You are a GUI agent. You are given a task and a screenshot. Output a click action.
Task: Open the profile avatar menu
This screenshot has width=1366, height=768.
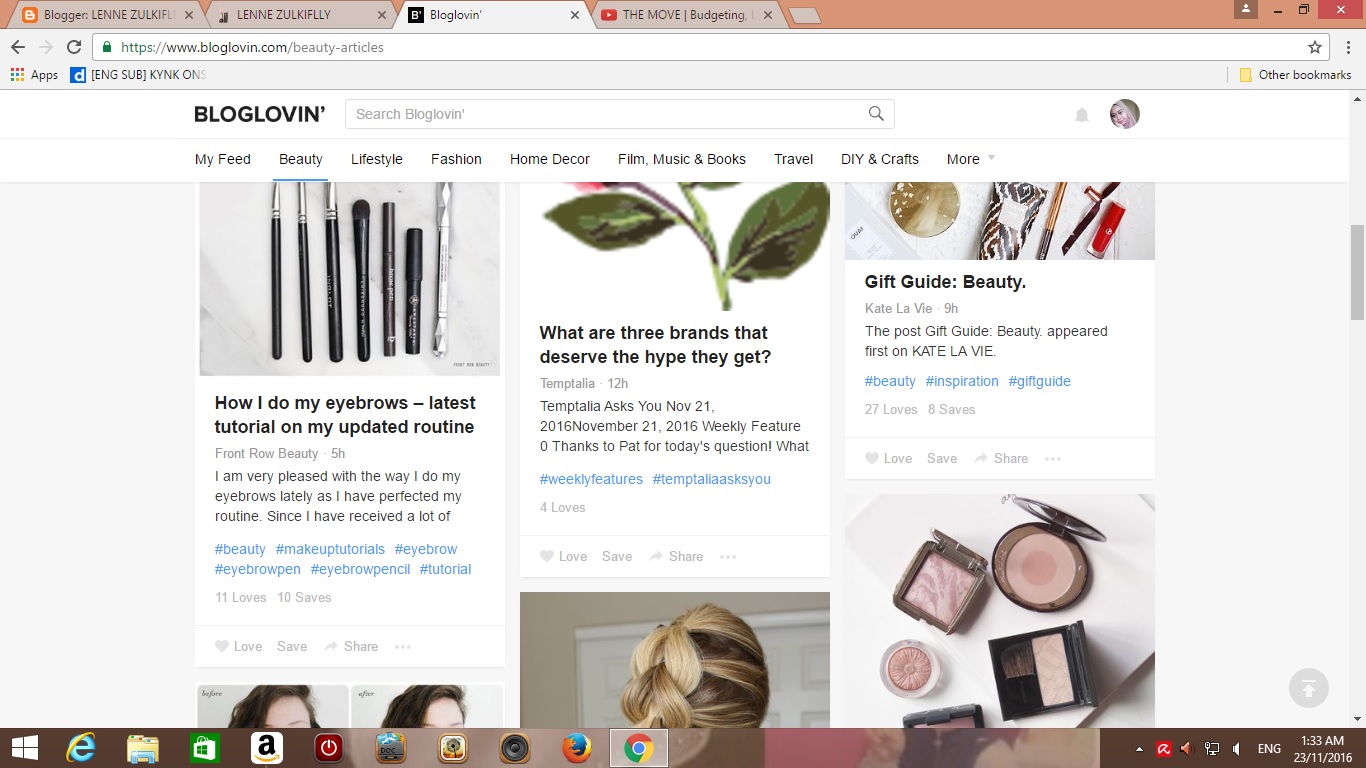(x=1125, y=114)
